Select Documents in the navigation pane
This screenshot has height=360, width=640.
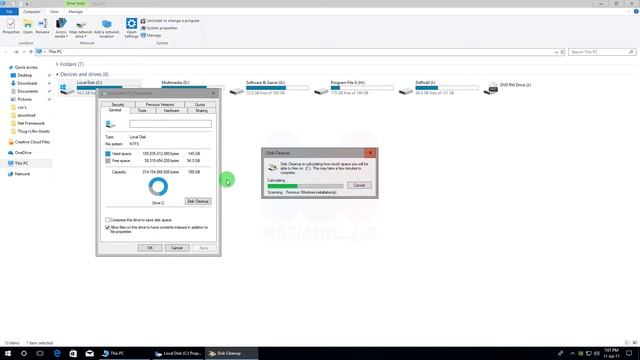(x=27, y=91)
